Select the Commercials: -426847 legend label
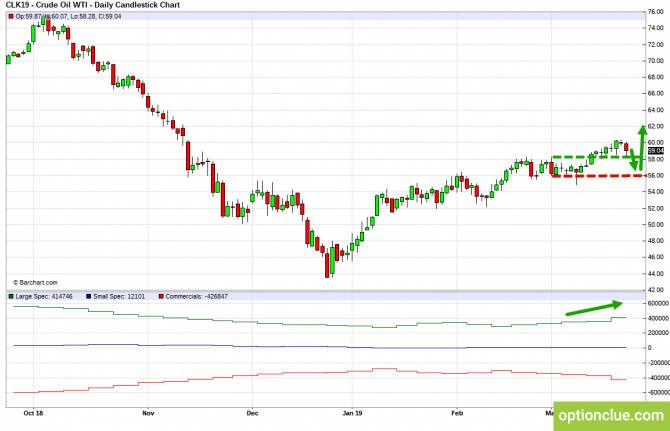This screenshot has height=431, width=670. tap(197, 296)
